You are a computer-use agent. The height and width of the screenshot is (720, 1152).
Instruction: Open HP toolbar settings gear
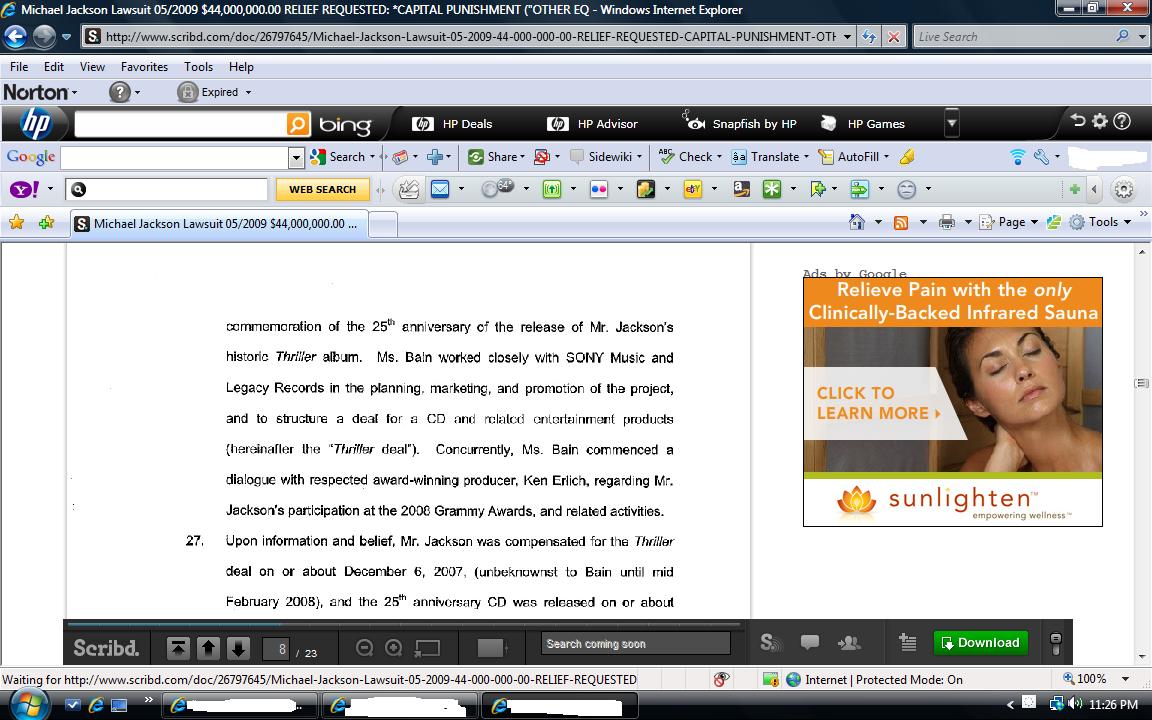coord(1099,121)
